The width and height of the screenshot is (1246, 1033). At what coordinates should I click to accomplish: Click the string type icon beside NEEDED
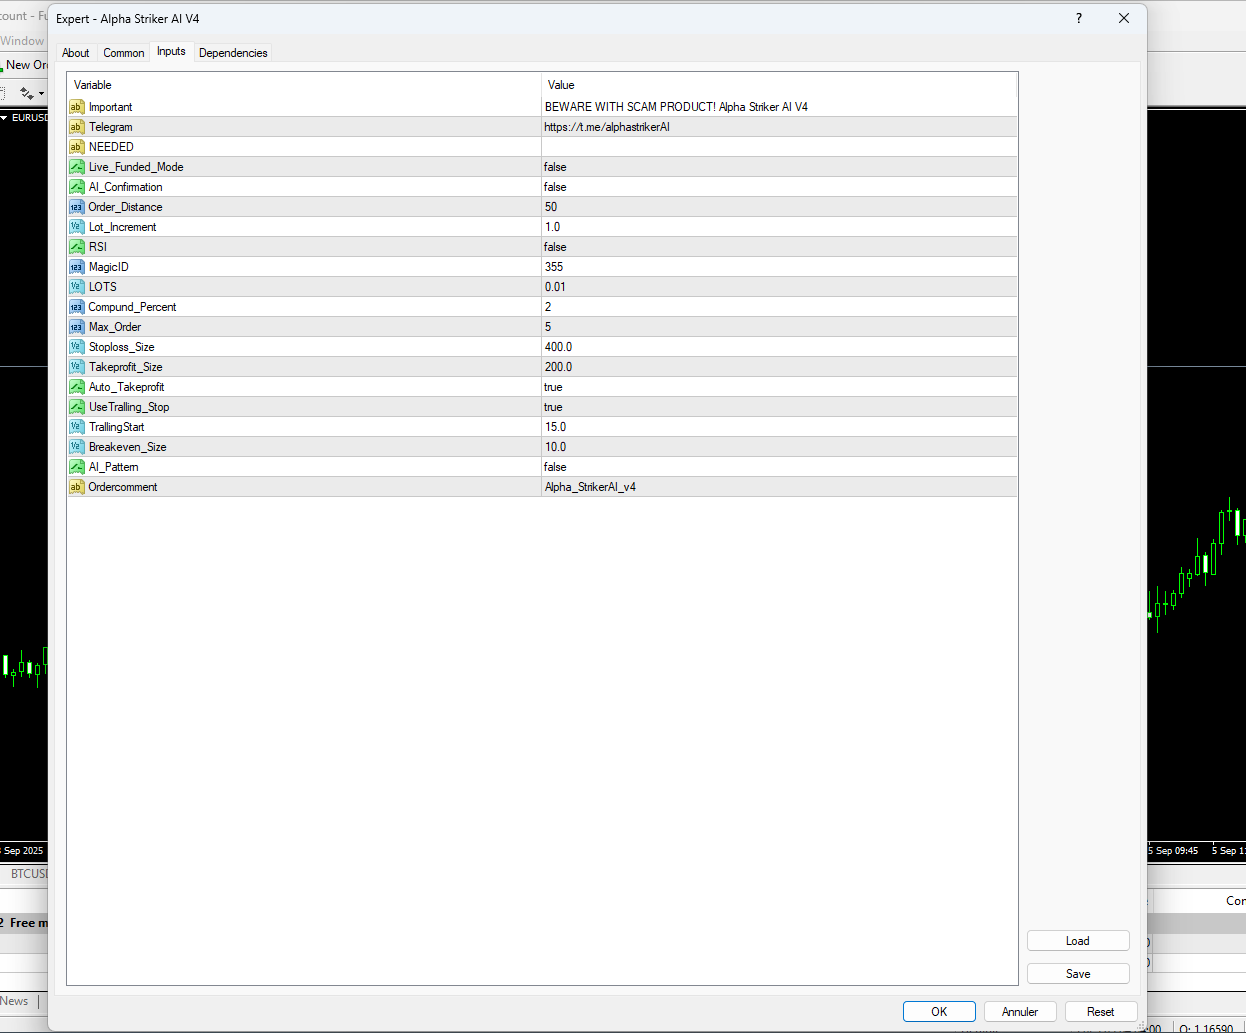click(x=76, y=147)
